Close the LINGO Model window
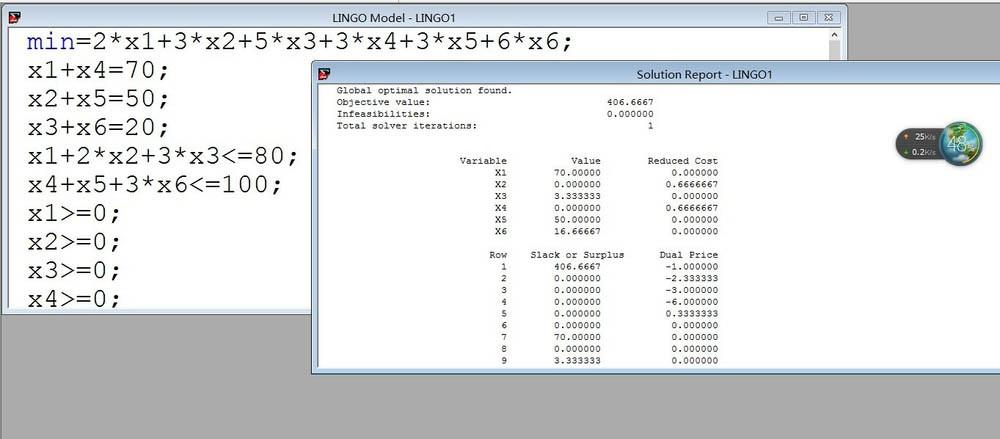 pos(828,17)
